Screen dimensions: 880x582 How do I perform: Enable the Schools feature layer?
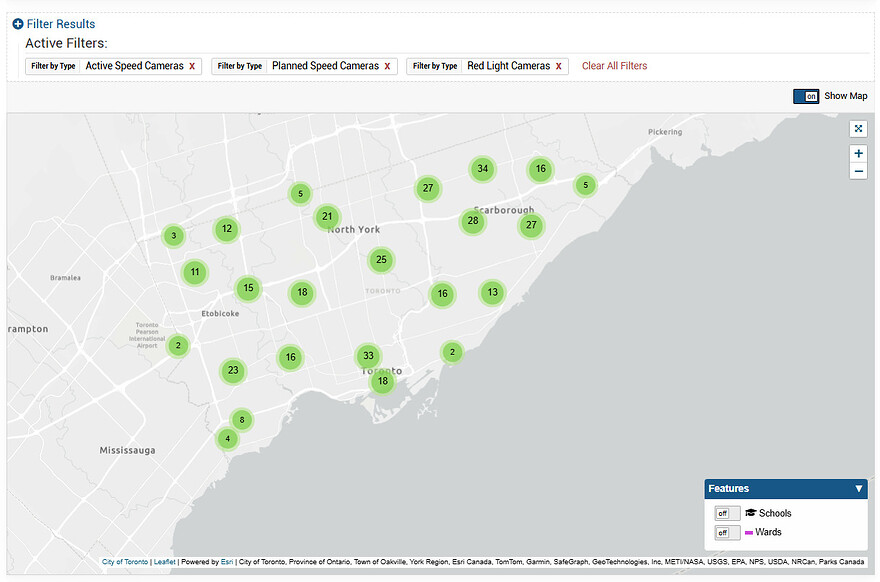[x=727, y=514]
